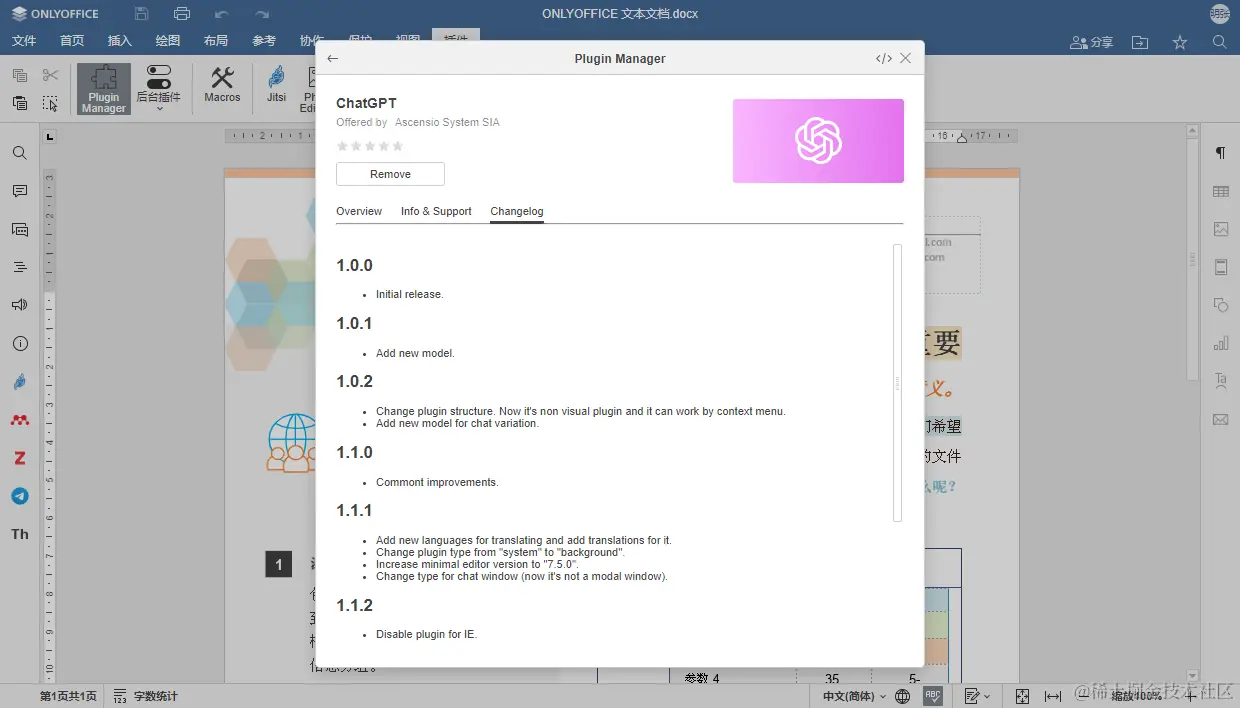Open the Zotero plugin in sidebar
Screen dimensions: 1240x708
pos(20,458)
